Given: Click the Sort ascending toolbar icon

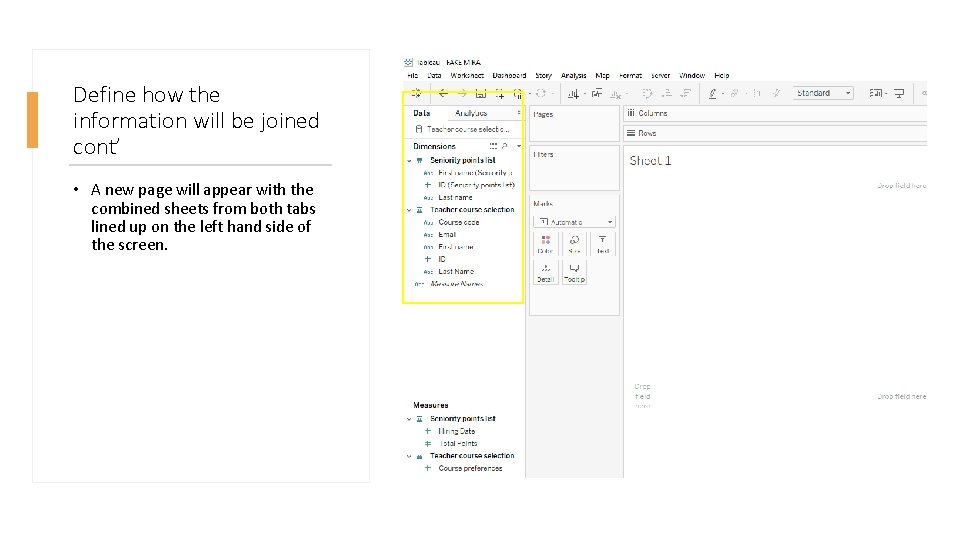Looking at the screenshot, I should click(667, 94).
